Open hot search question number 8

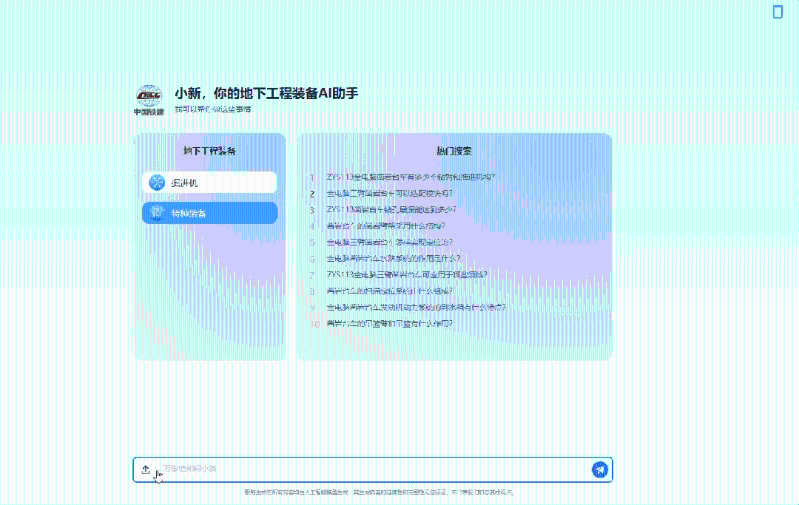pos(389,291)
